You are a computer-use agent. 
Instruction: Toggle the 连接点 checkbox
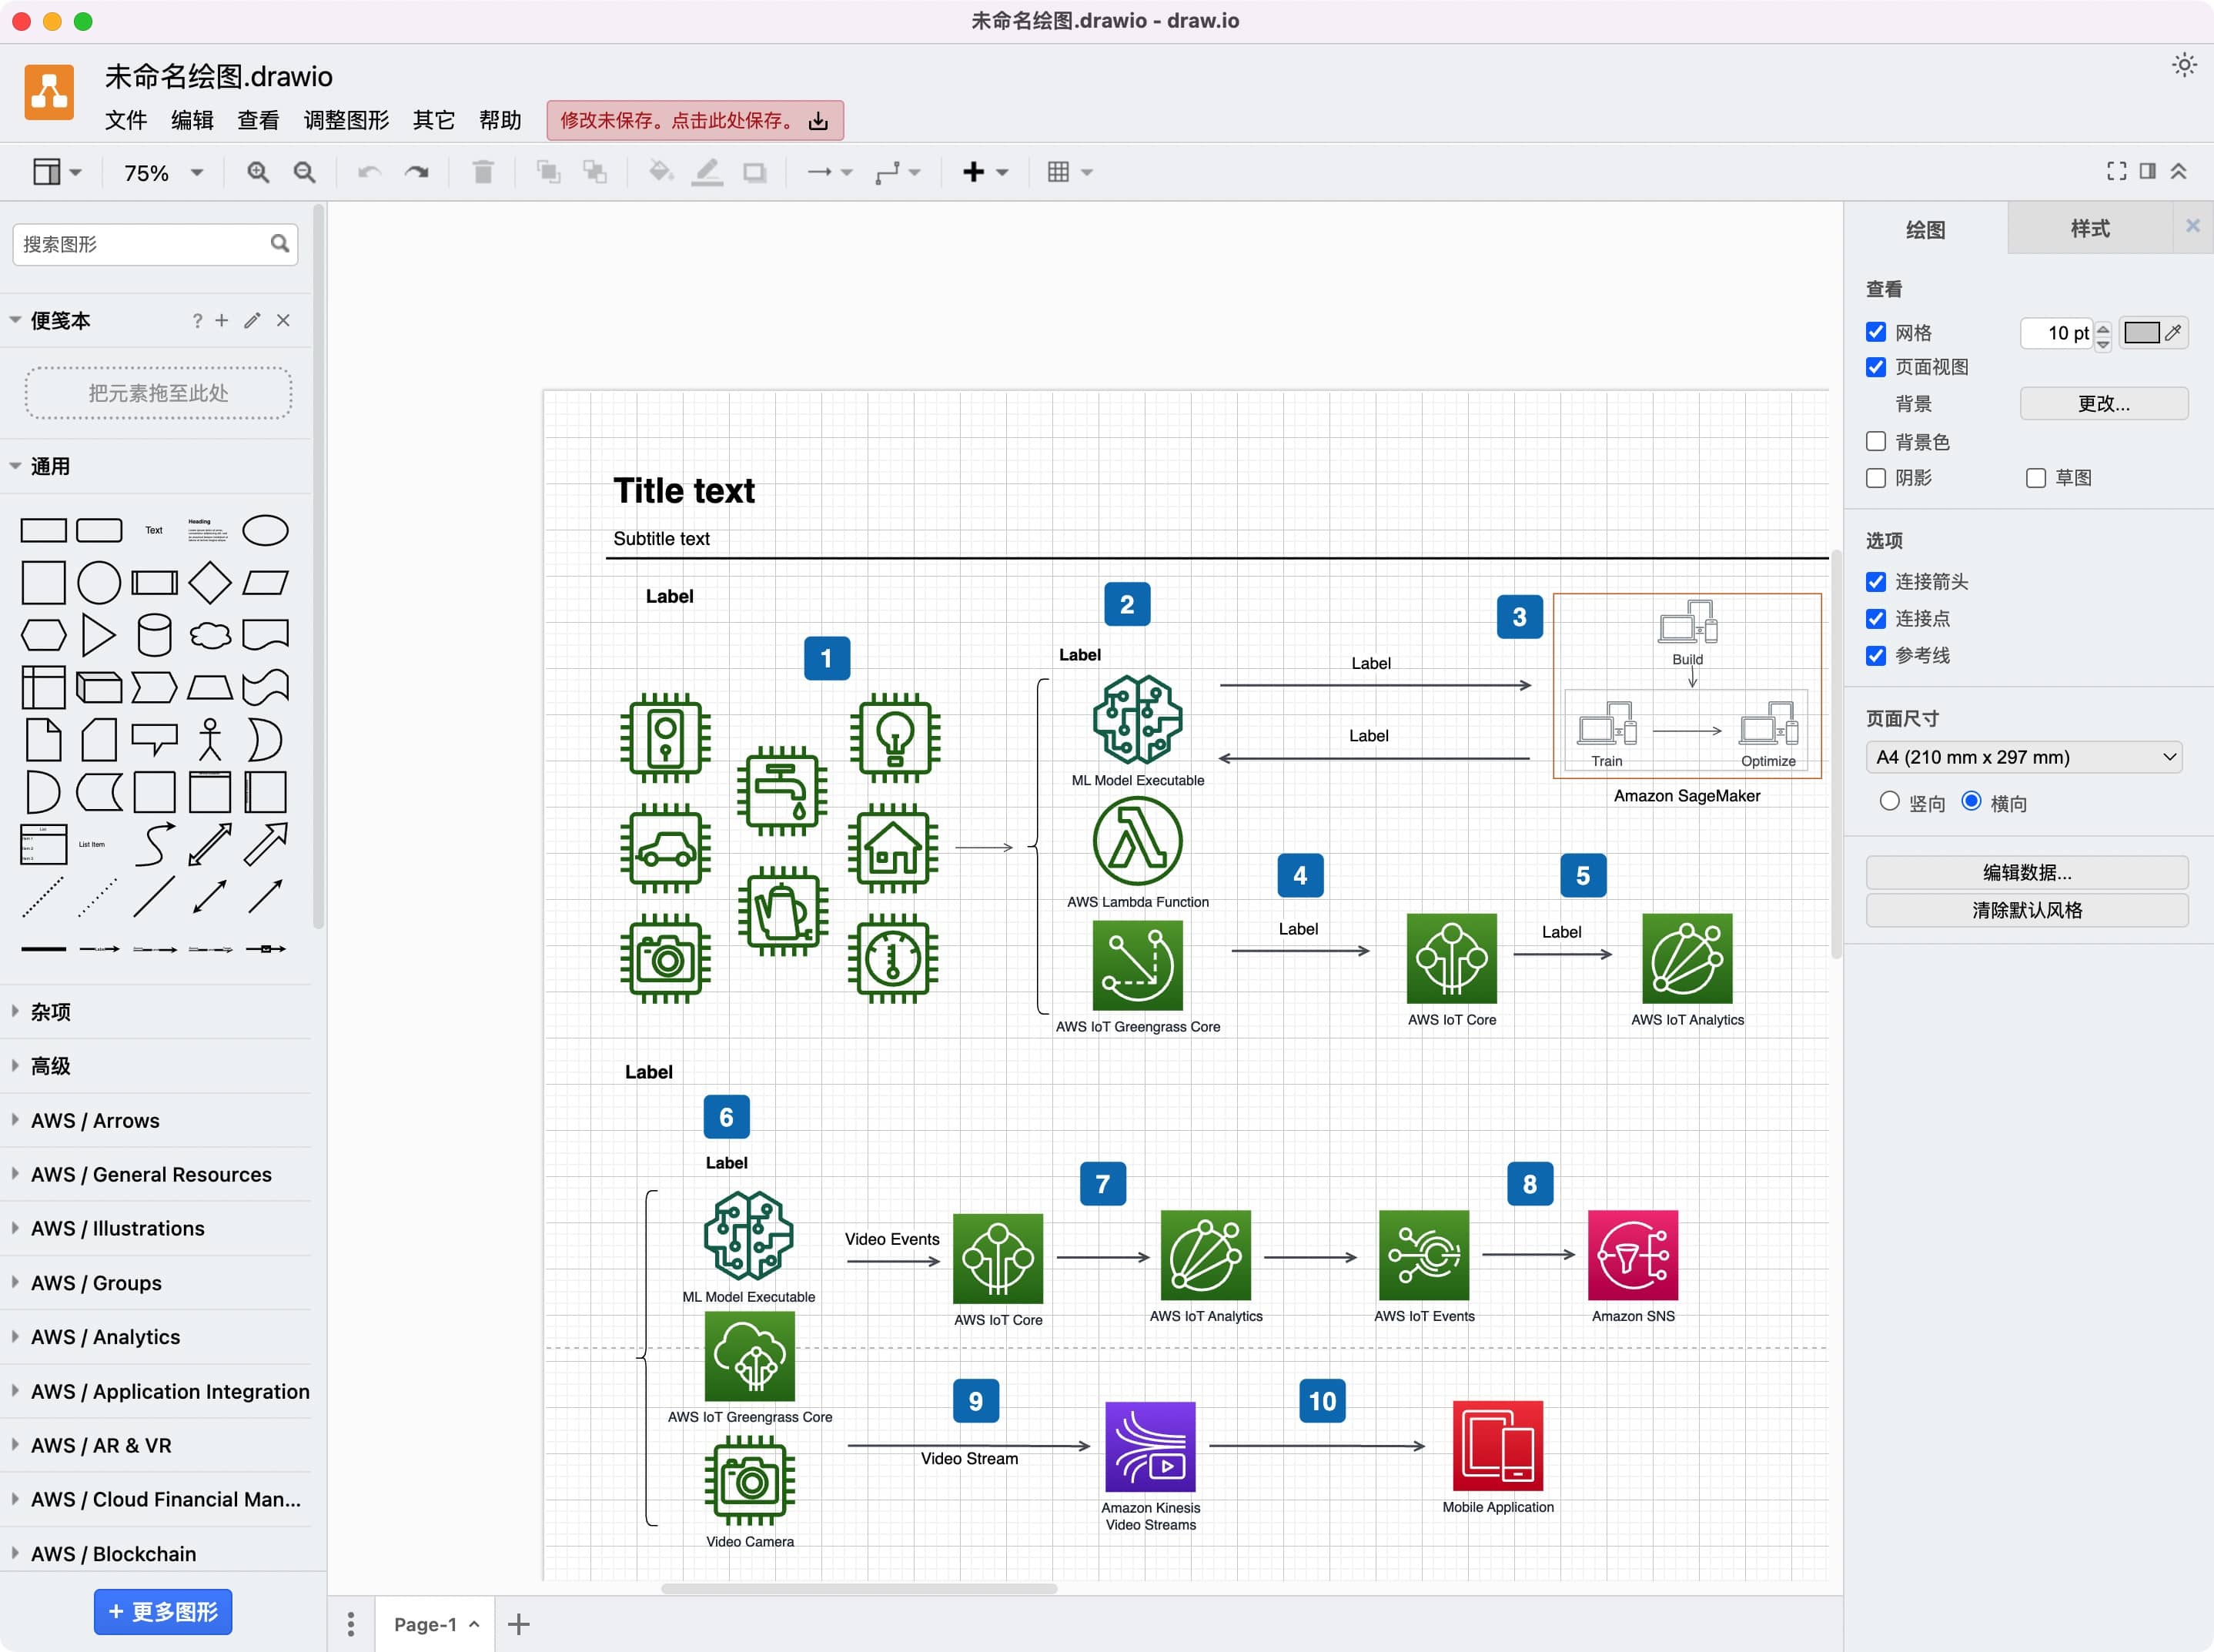(1876, 618)
